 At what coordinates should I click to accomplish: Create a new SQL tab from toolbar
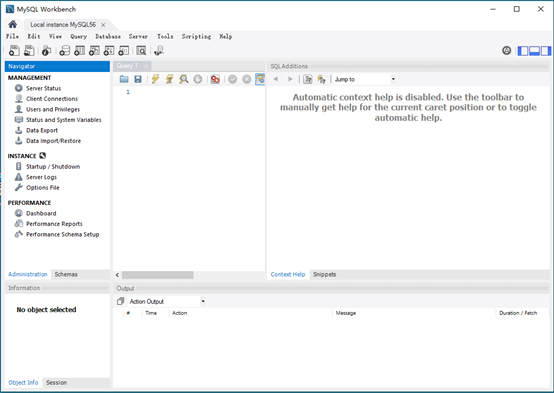[x=14, y=51]
